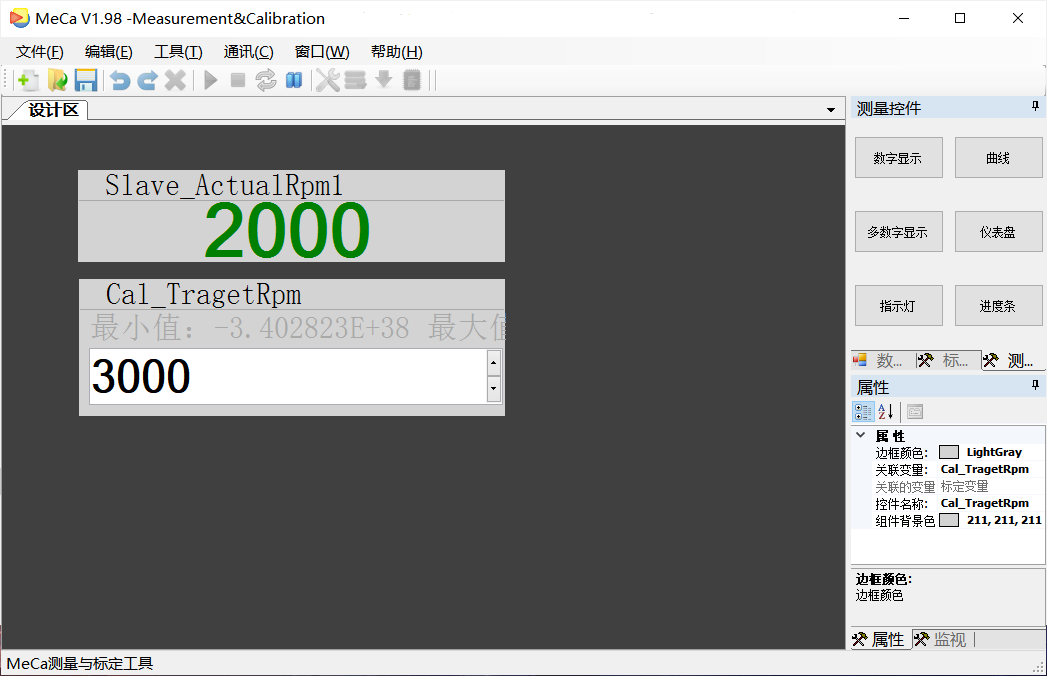This screenshot has height=676, width=1047.
Task: Open the design area tab list dropdown
Action: [x=831, y=110]
